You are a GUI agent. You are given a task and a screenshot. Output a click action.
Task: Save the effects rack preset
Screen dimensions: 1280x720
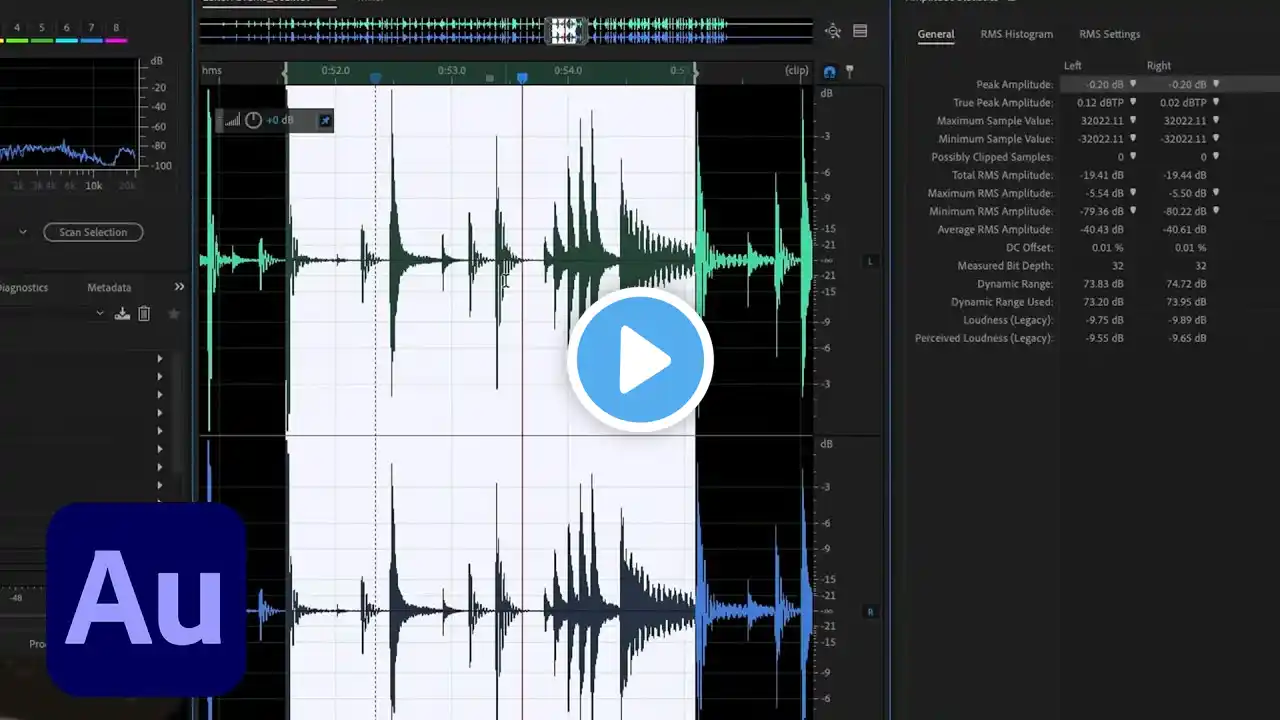[x=122, y=314]
